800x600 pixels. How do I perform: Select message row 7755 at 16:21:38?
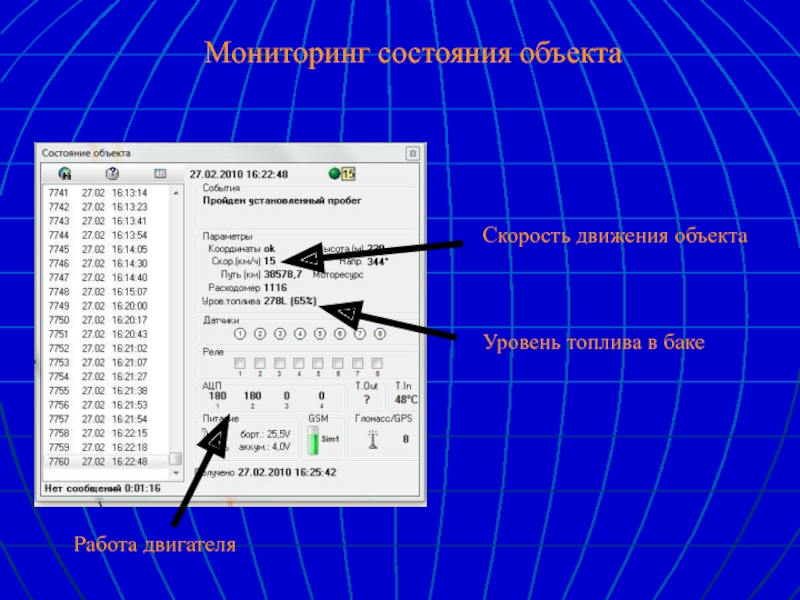pyautogui.click(x=106, y=391)
